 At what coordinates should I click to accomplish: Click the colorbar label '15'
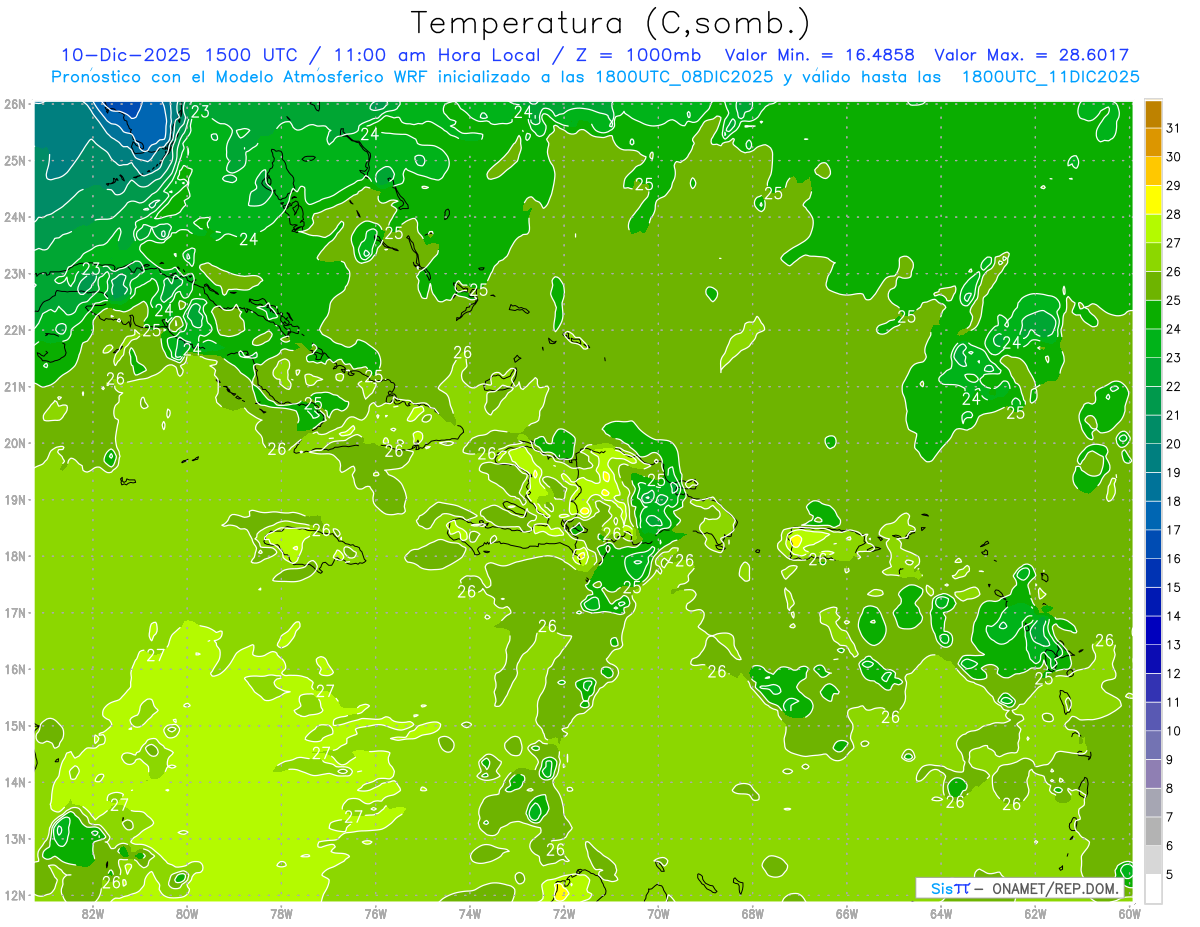click(1174, 587)
